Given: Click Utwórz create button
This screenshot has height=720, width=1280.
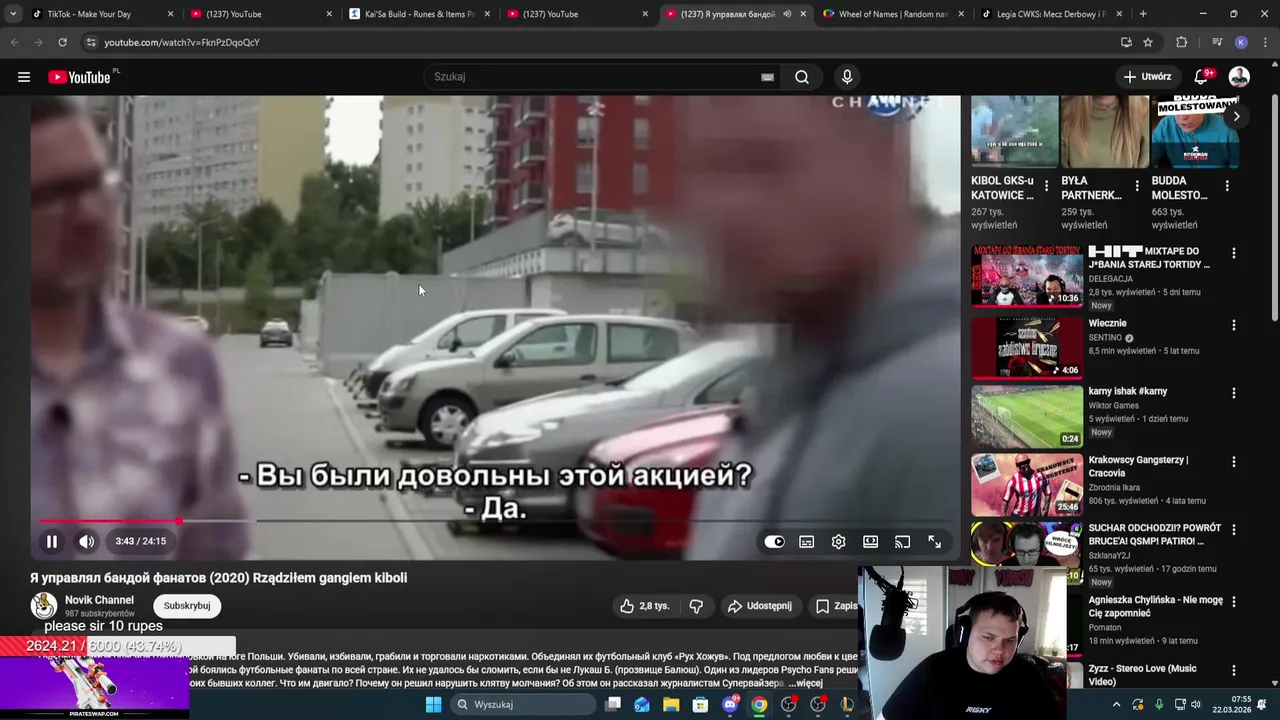Looking at the screenshot, I should [x=1146, y=77].
